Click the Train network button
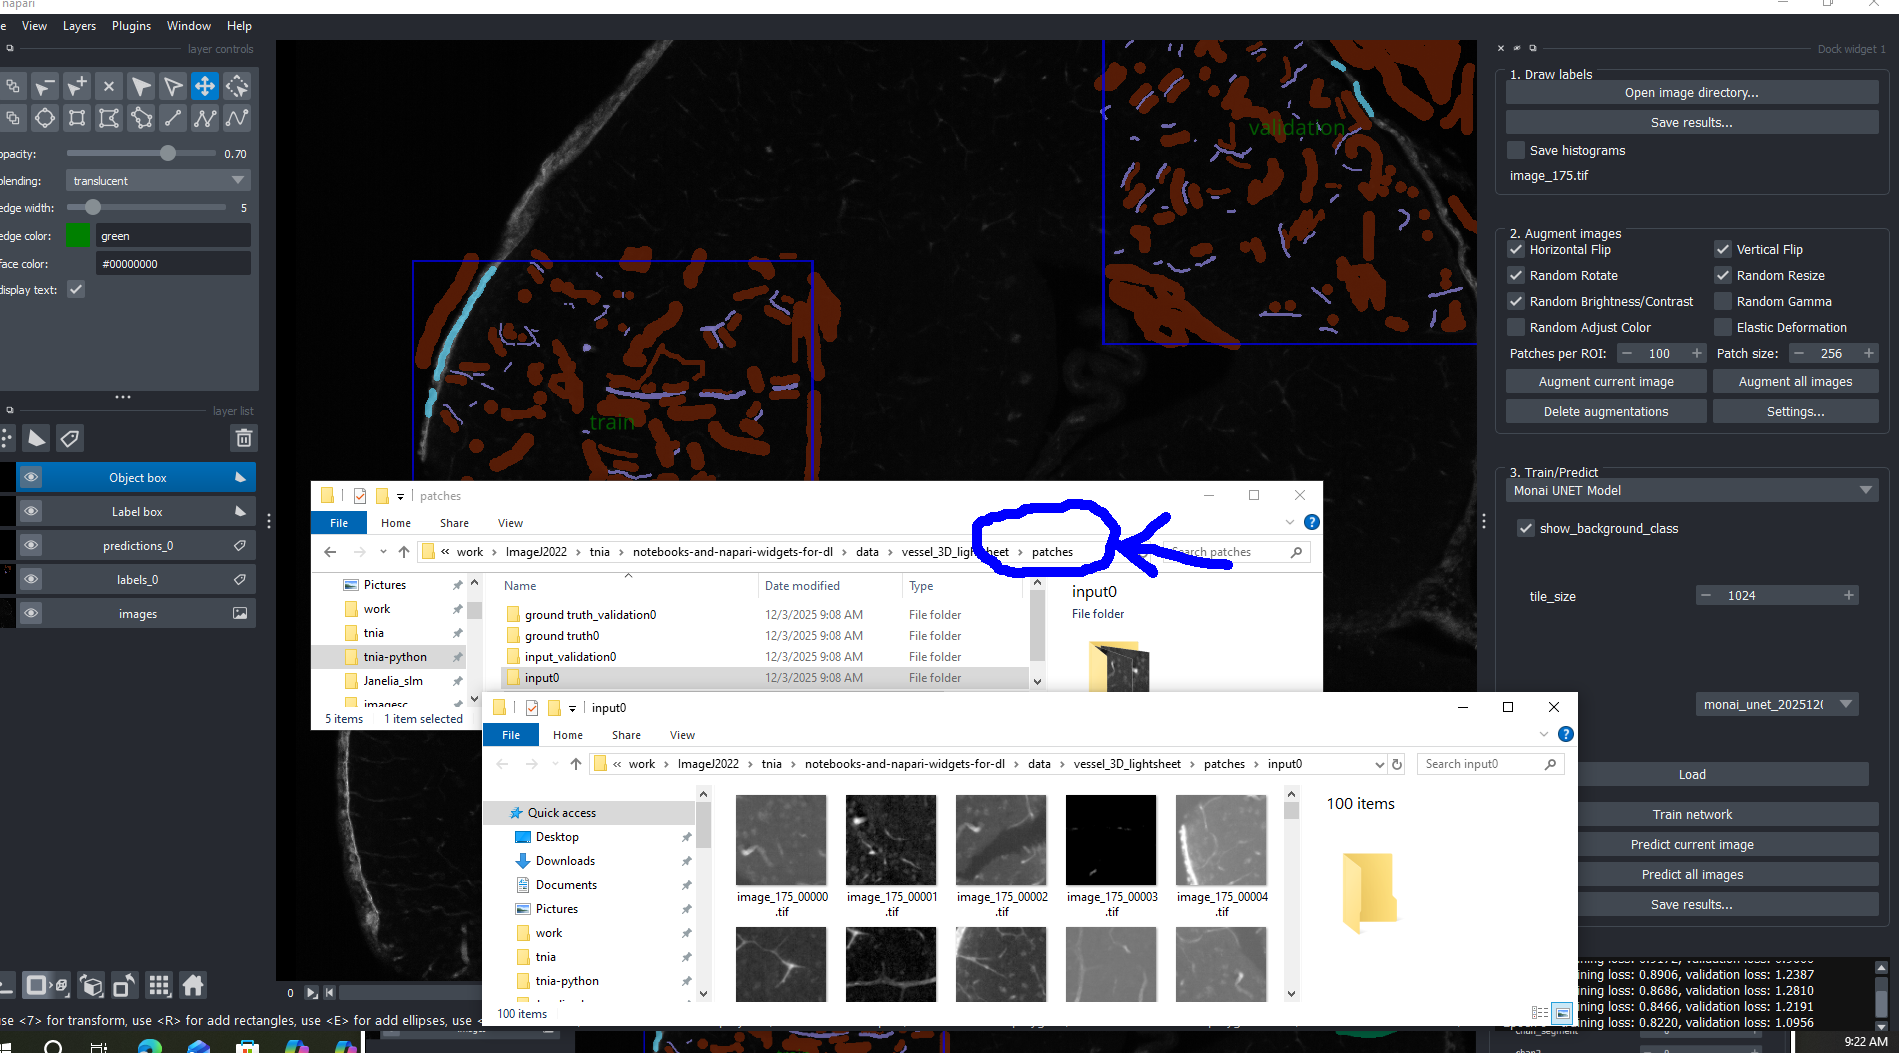 pos(1691,815)
